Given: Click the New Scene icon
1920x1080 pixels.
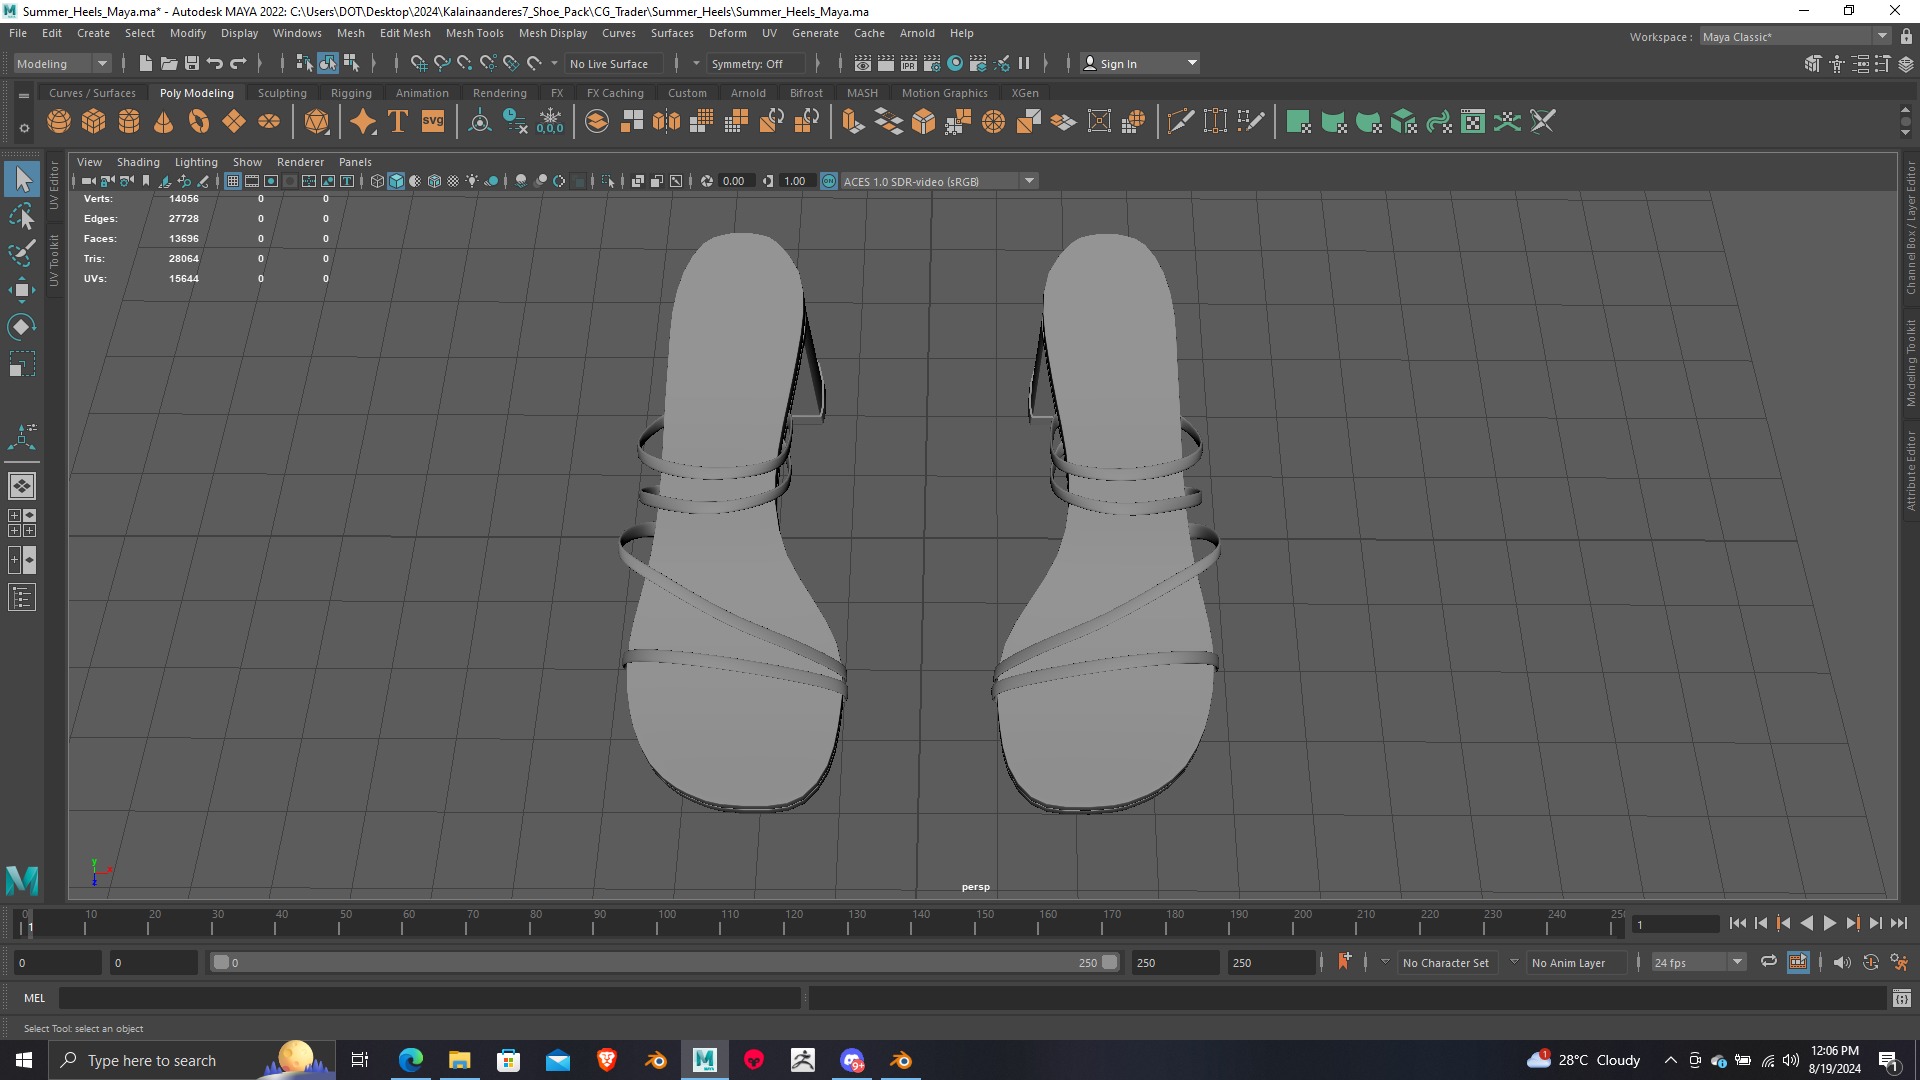Looking at the screenshot, I should (145, 63).
